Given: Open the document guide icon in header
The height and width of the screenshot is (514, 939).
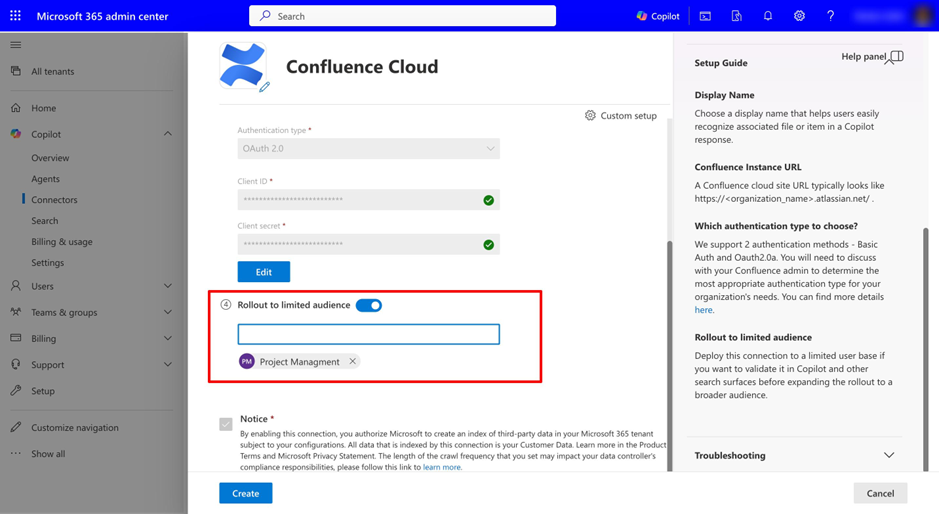Looking at the screenshot, I should (737, 16).
